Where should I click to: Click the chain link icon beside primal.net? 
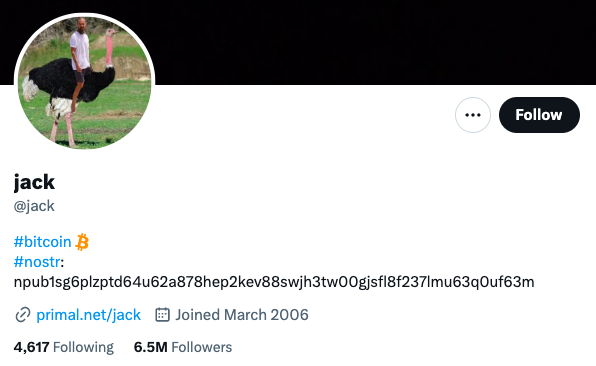pyautogui.click(x=22, y=315)
